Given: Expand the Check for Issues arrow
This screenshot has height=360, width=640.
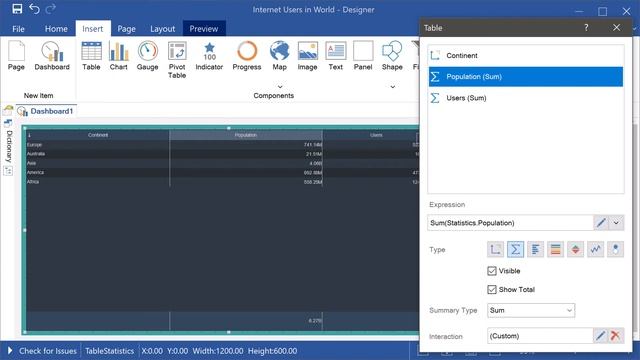Looking at the screenshot, I should pos(10,351).
